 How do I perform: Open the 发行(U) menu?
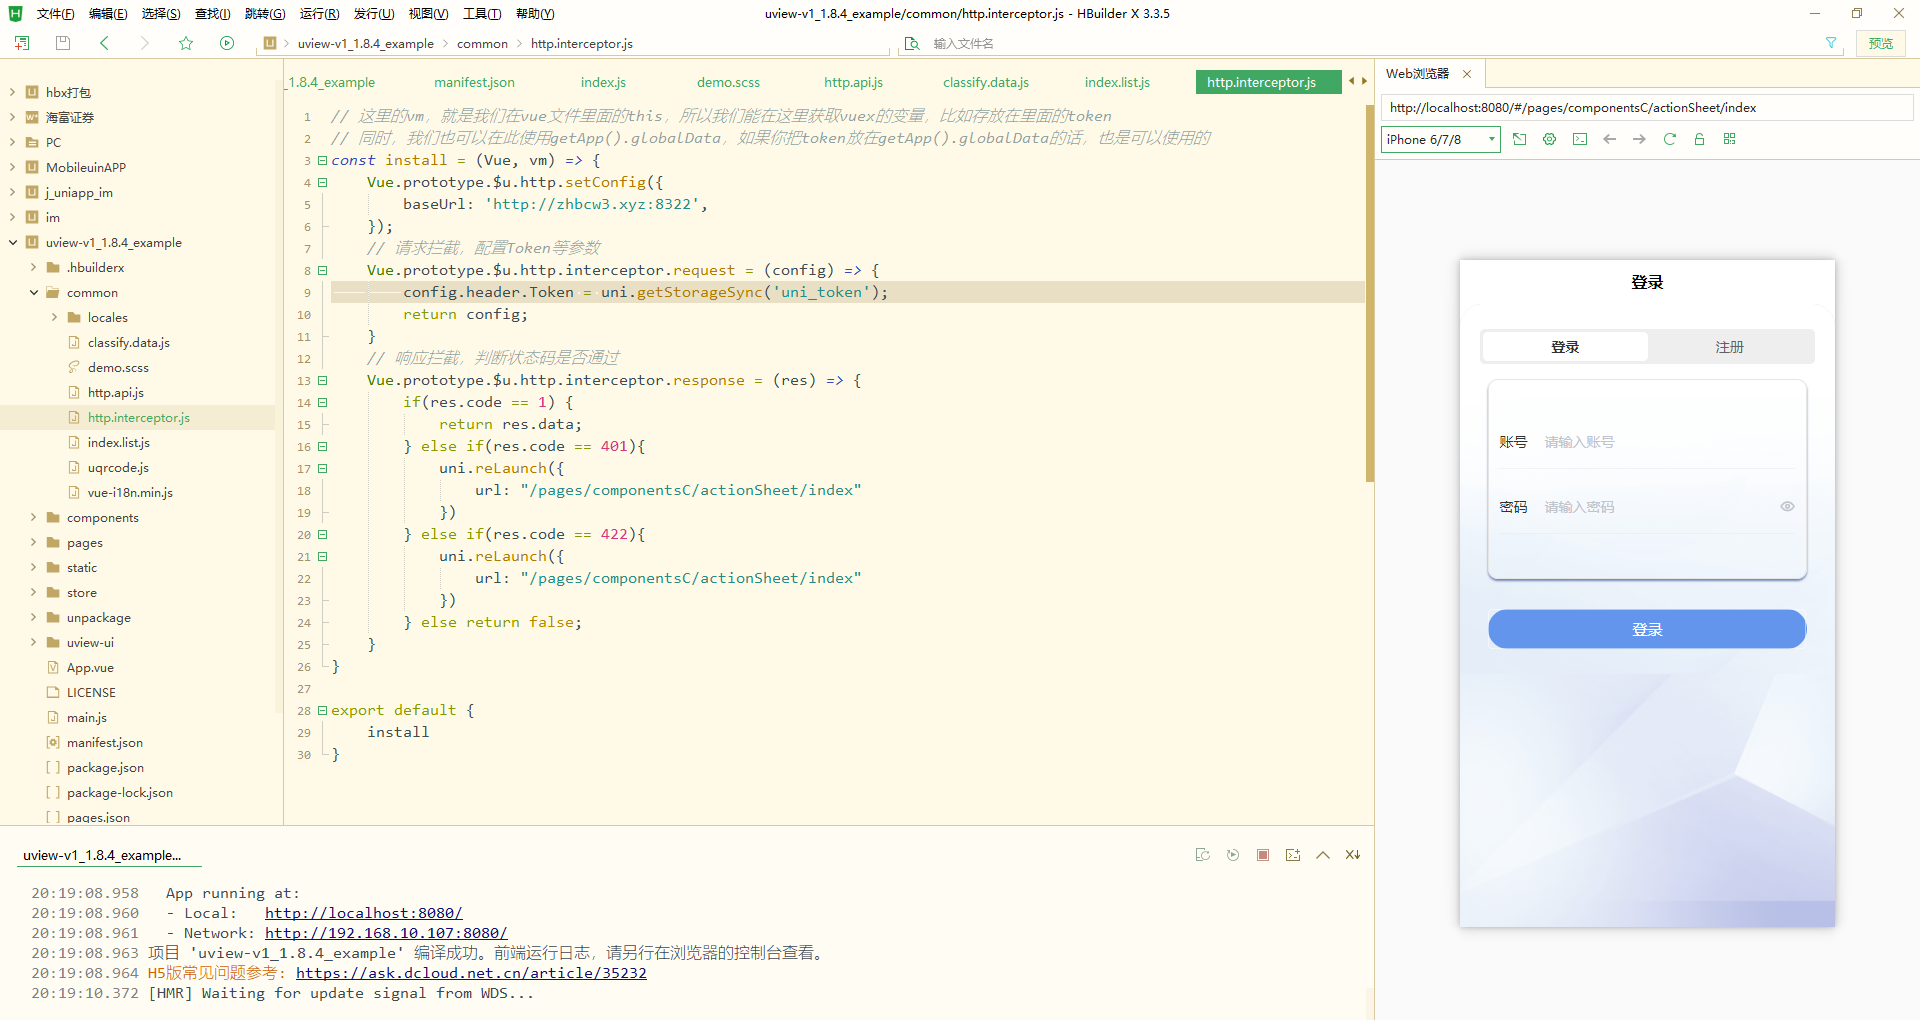374,14
